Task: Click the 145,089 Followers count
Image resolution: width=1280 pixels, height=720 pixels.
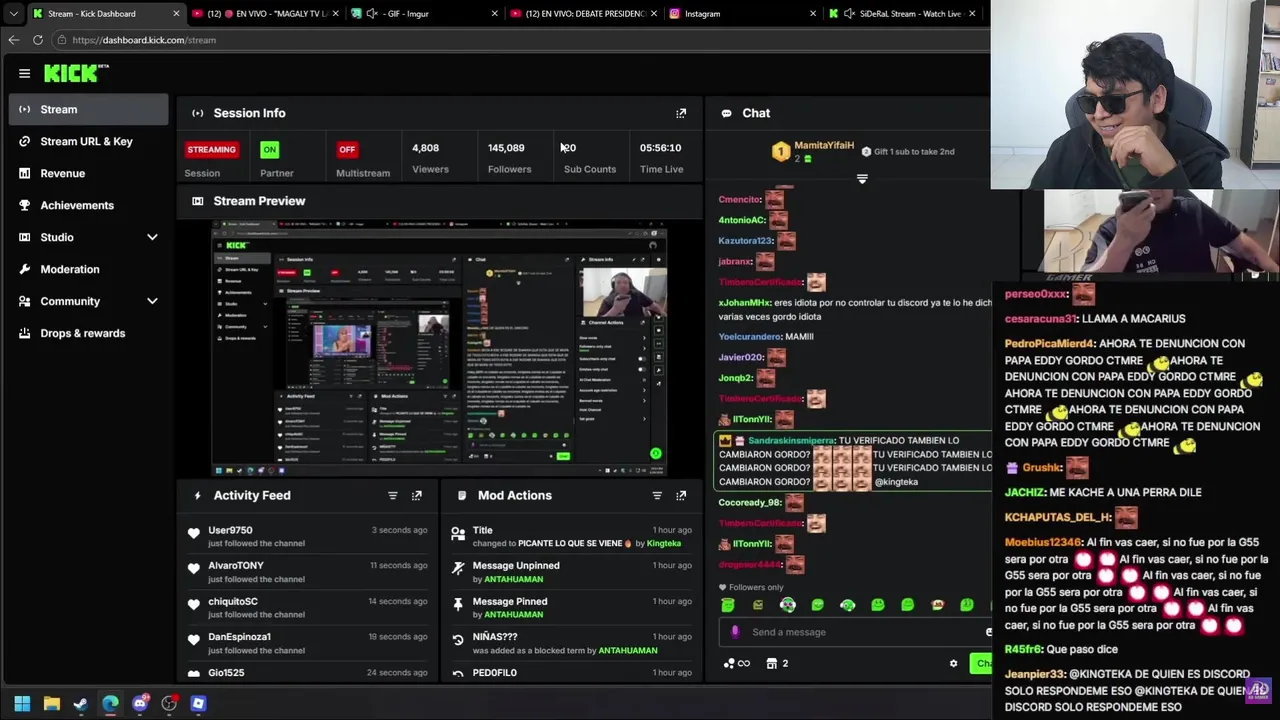Action: pos(506,148)
